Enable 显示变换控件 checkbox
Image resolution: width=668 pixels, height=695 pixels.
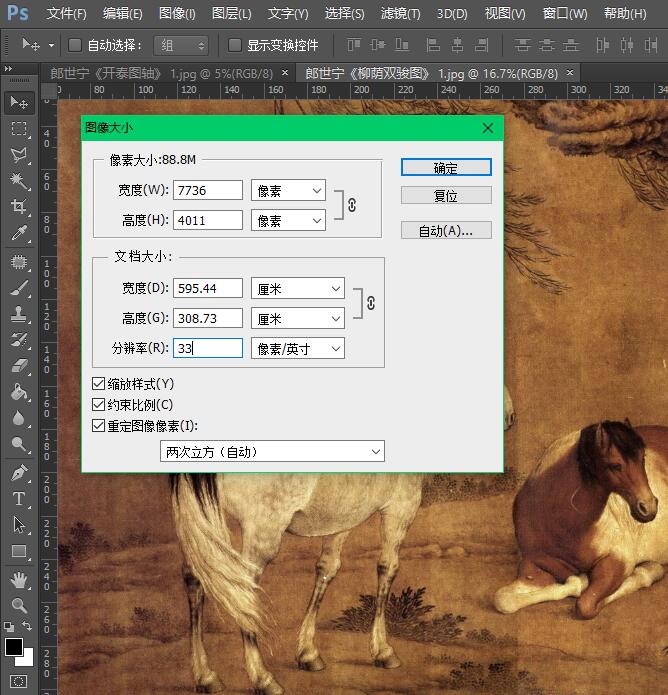[234, 45]
